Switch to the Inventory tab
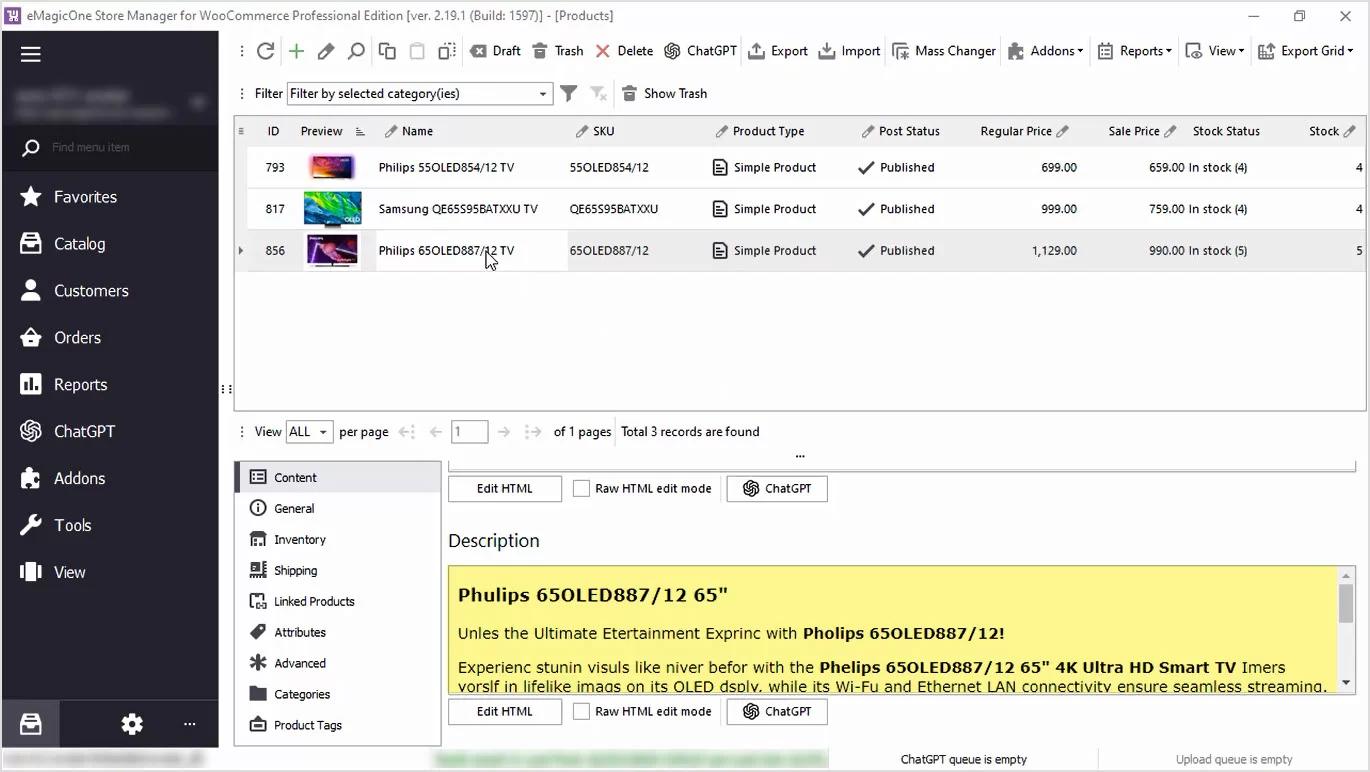Screen dimensions: 1370x772 click(300, 540)
